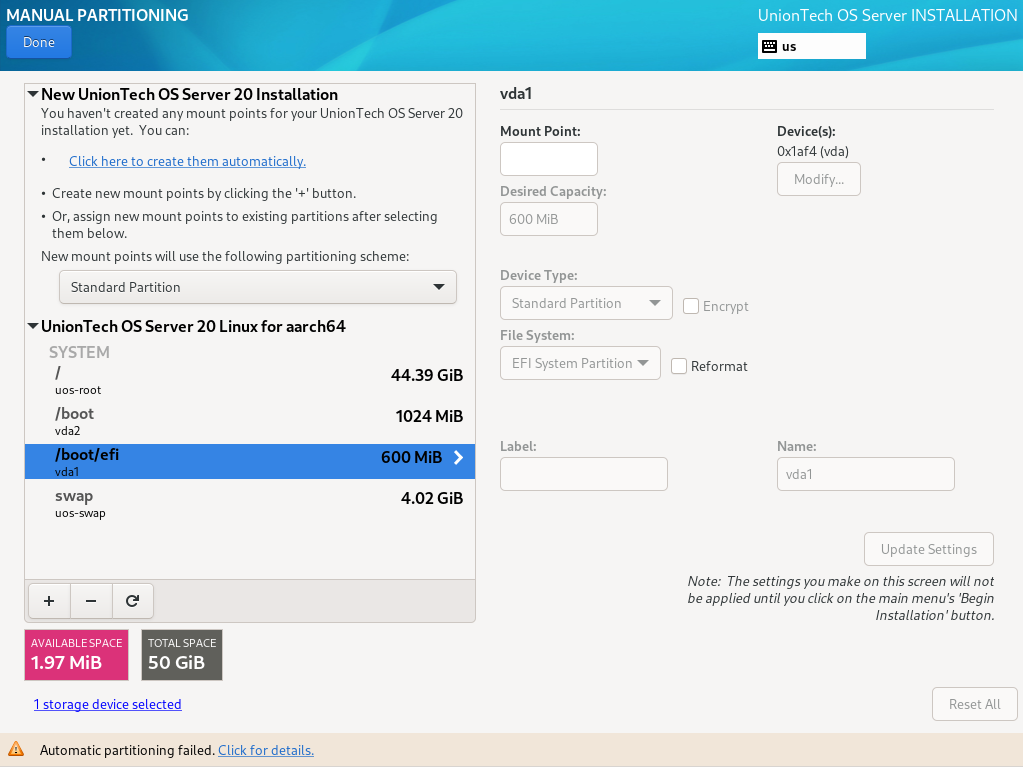Click the warning triangle icon in the notification bar
The width and height of the screenshot is (1023, 767).
point(16,749)
